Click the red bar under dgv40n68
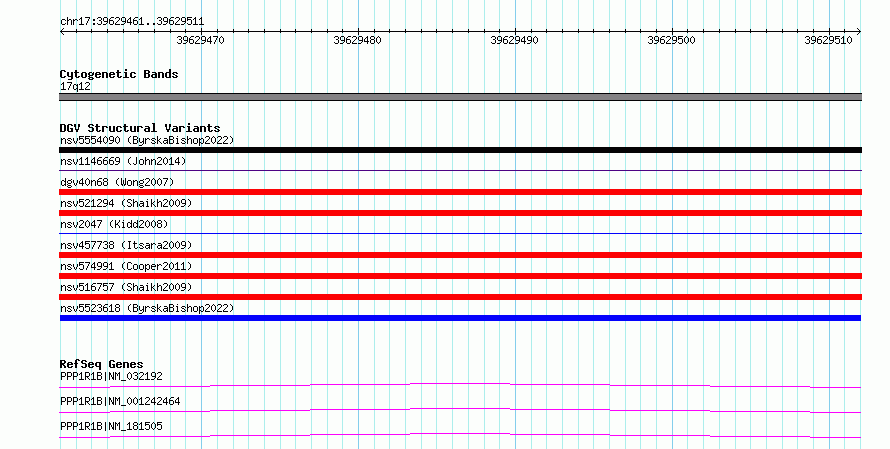 pyautogui.click(x=460, y=192)
